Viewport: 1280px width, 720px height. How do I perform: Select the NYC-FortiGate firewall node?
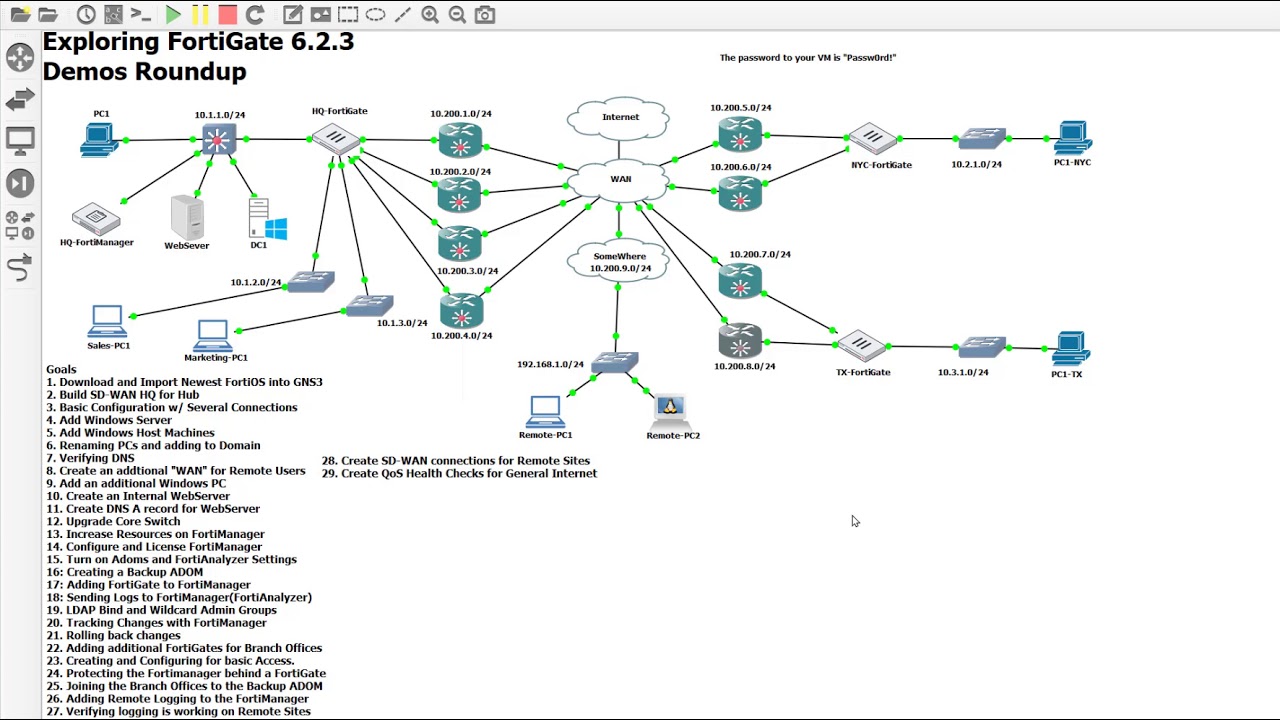tap(872, 139)
